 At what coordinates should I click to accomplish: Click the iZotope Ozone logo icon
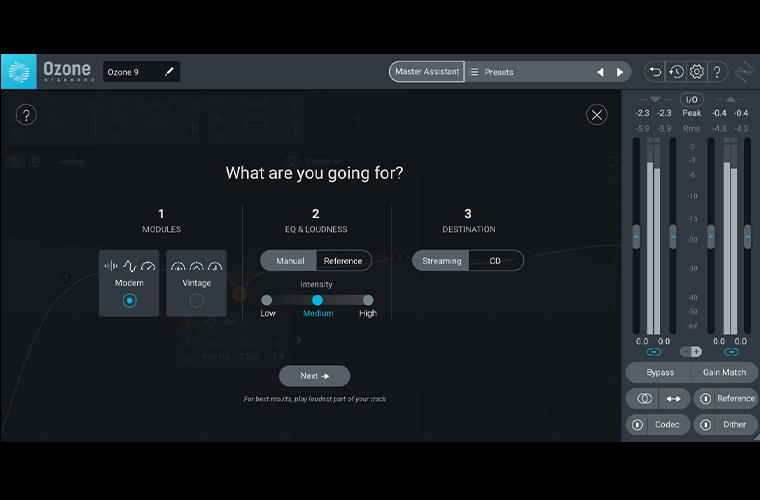[19, 72]
